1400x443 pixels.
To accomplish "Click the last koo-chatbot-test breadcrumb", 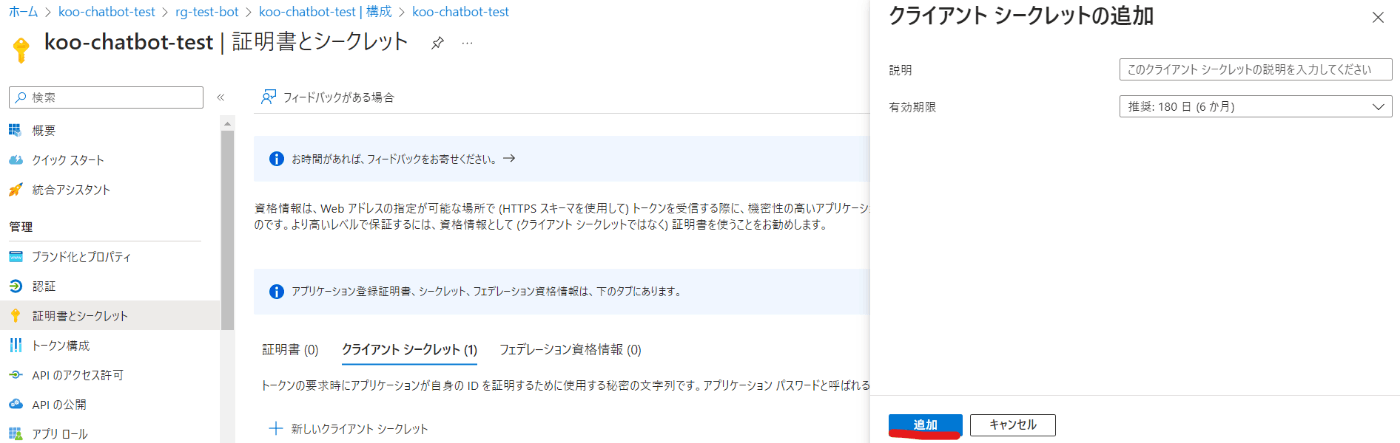I will coord(460,12).
